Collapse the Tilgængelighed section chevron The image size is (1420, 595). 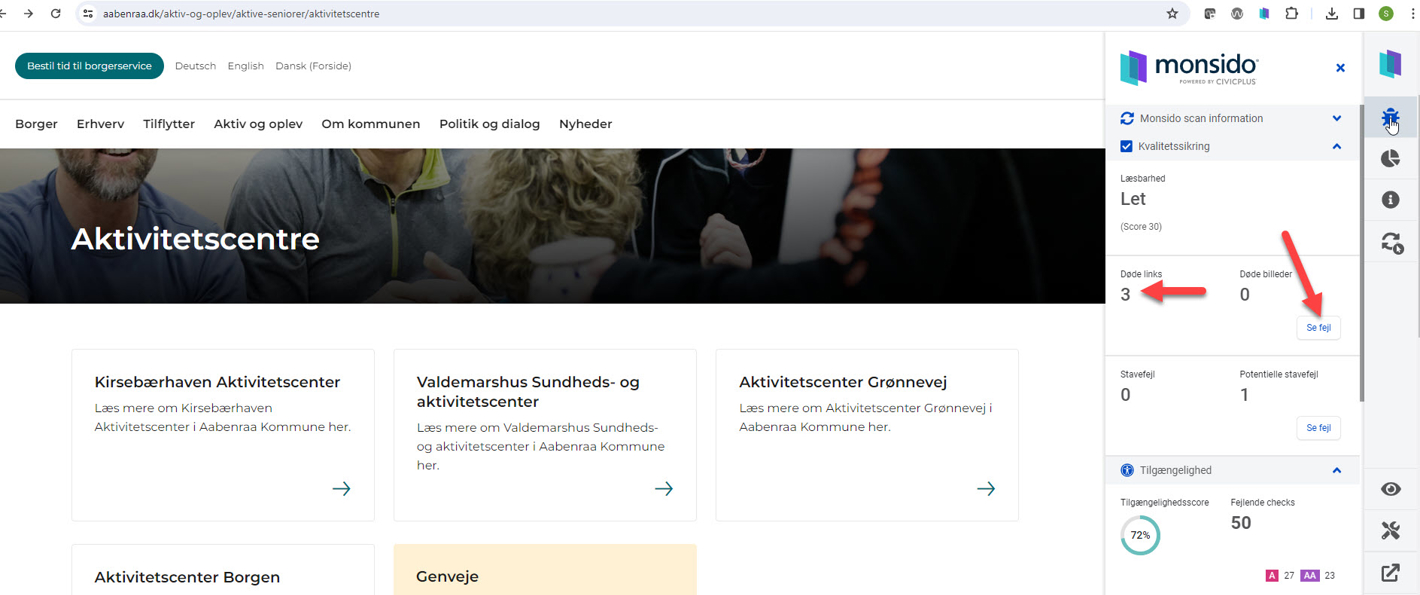coord(1336,470)
